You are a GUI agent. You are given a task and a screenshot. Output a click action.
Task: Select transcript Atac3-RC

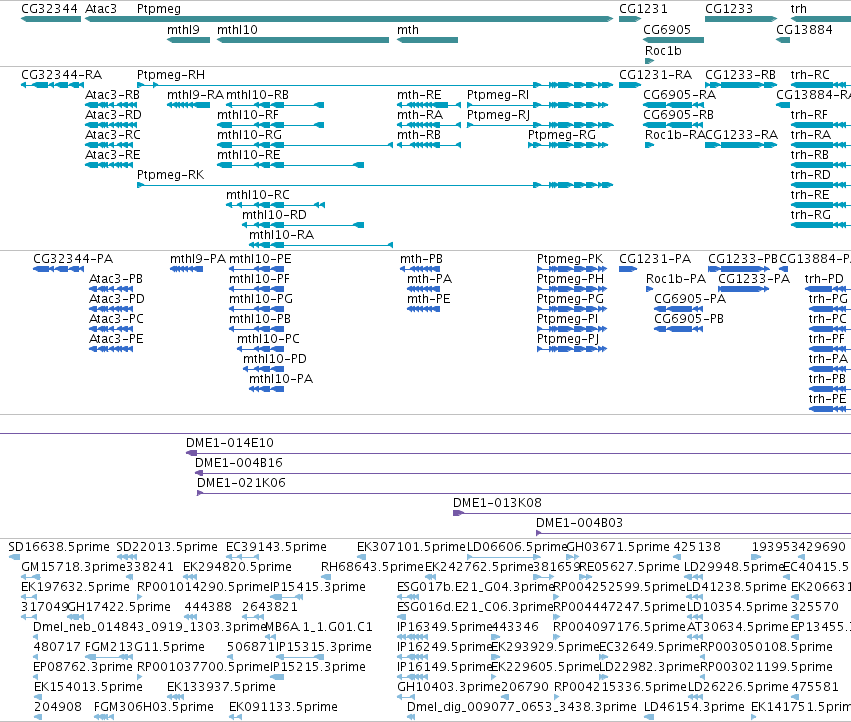[113, 135]
